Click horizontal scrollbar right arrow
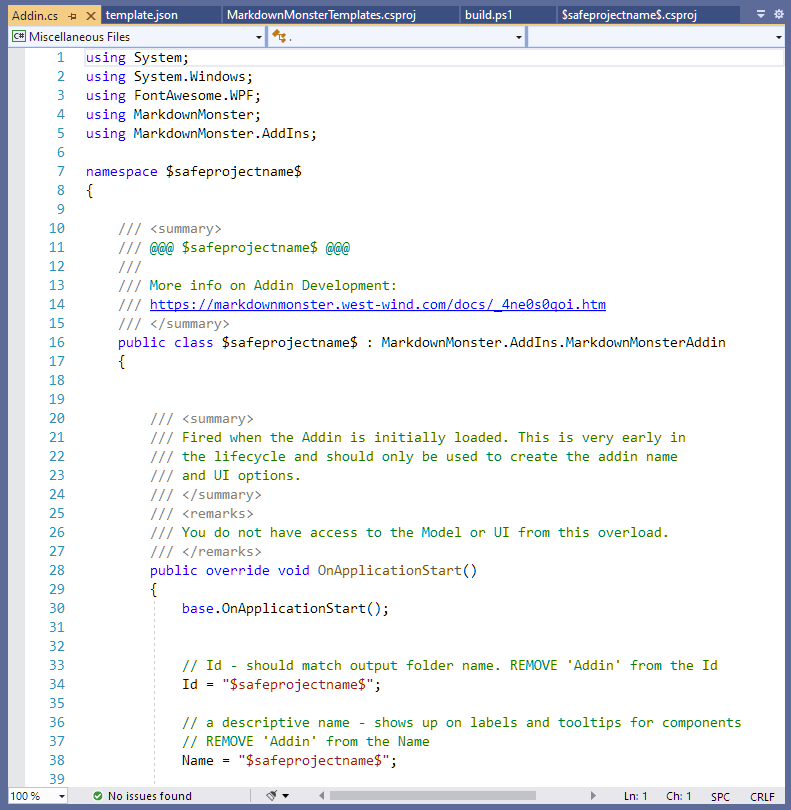The image size is (791, 810). click(x=593, y=796)
